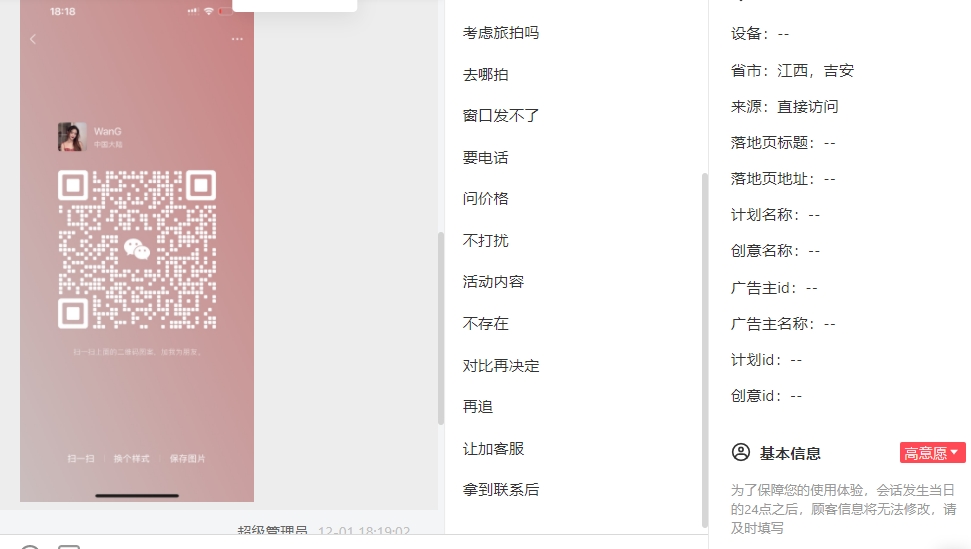971x549 pixels.
Task: Click the 创意名称 field
Action: [775, 251]
